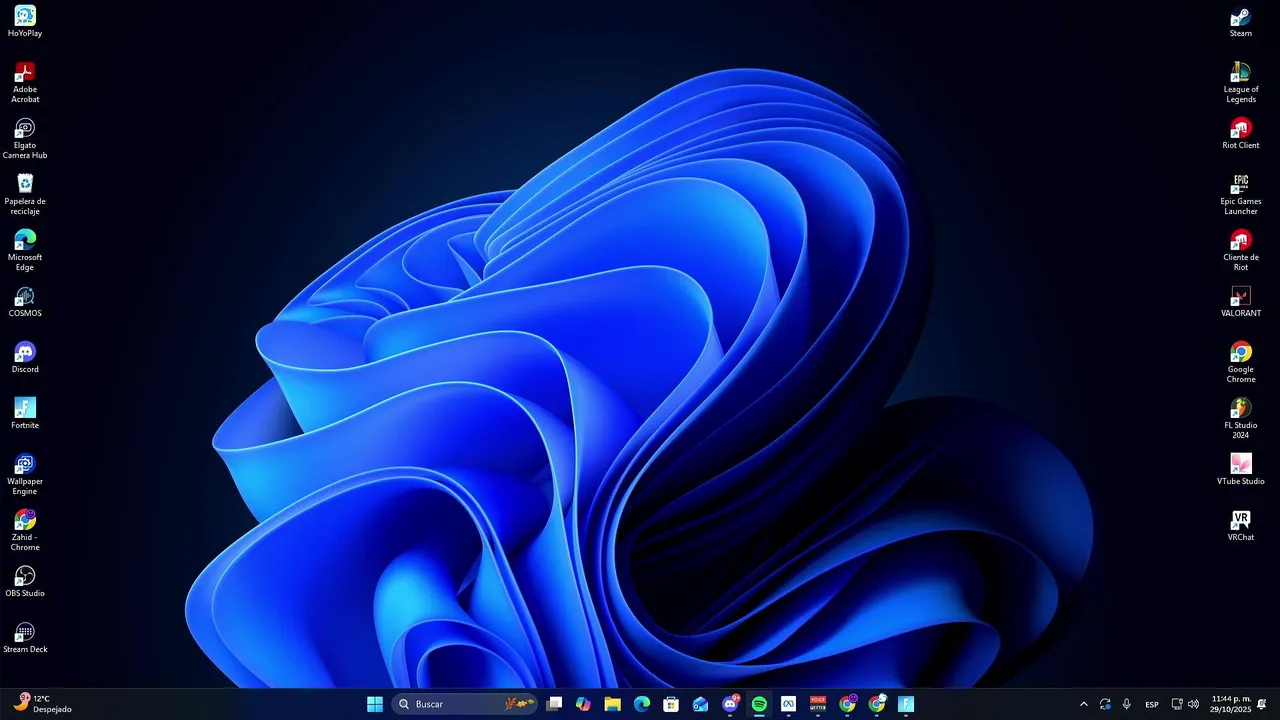Select the Epic Games Launcher shortcut
The height and width of the screenshot is (720, 1280).
coord(1241,194)
